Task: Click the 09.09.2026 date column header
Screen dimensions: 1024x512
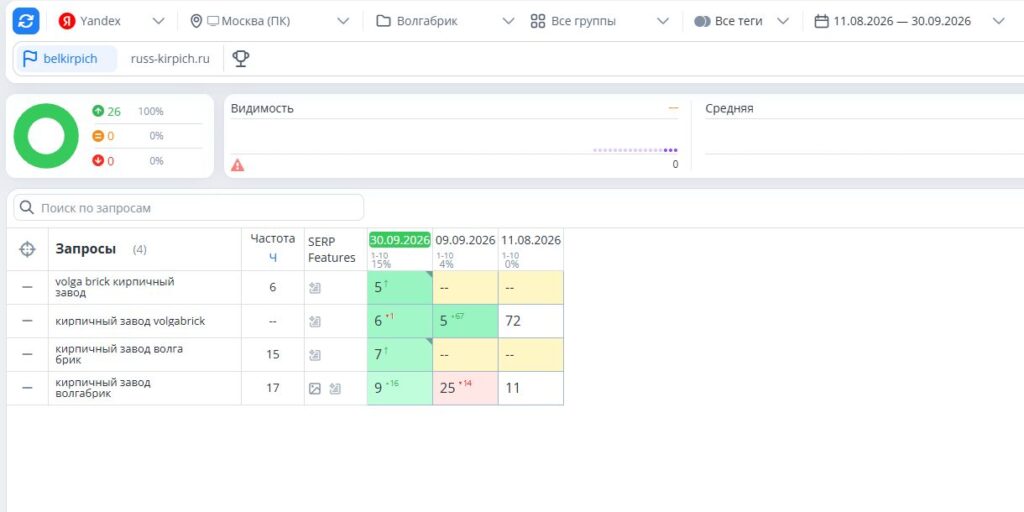Action: pyautogui.click(x=465, y=240)
